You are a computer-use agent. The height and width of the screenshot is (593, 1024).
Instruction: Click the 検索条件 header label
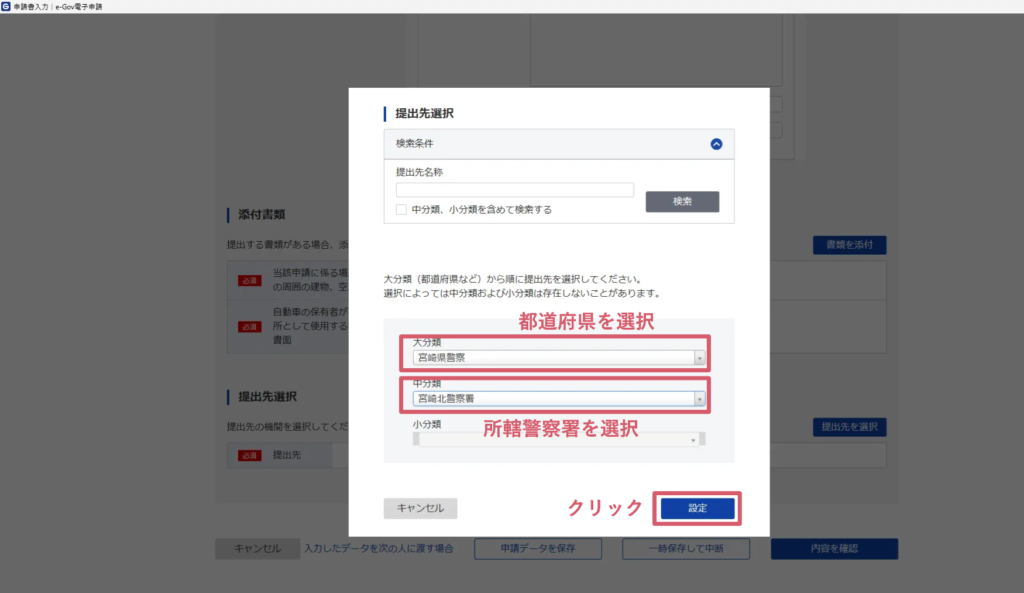tap(414, 144)
